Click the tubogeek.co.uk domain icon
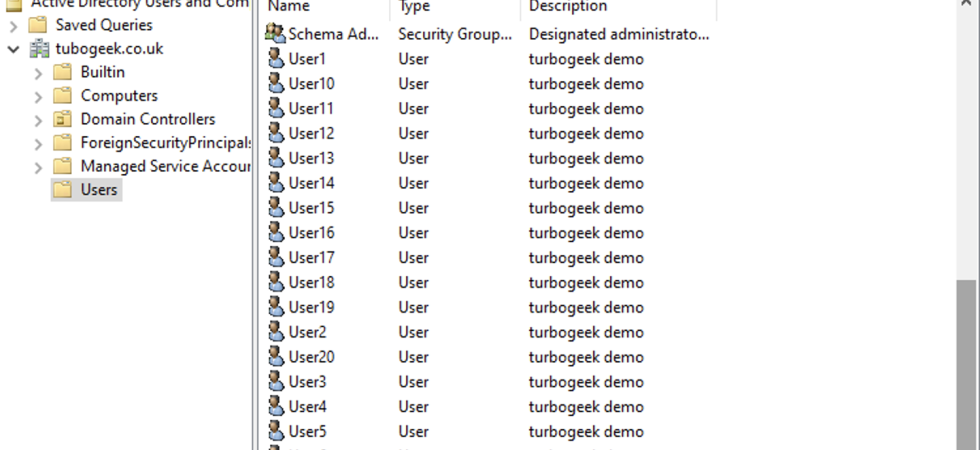 tap(39, 49)
